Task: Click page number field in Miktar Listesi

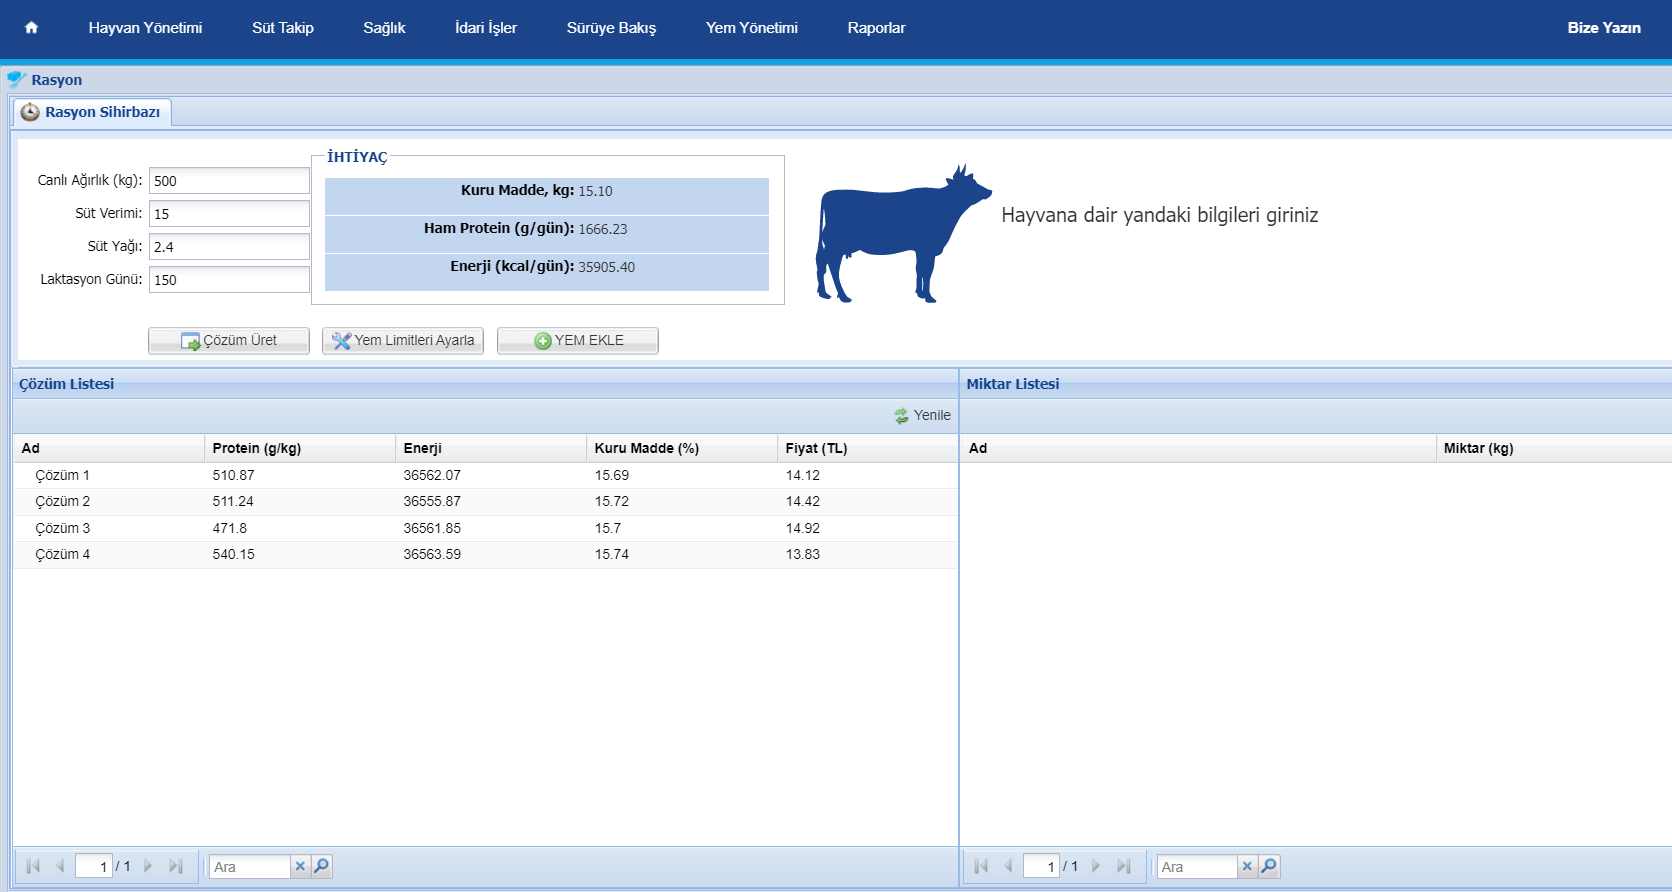Action: click(1042, 867)
